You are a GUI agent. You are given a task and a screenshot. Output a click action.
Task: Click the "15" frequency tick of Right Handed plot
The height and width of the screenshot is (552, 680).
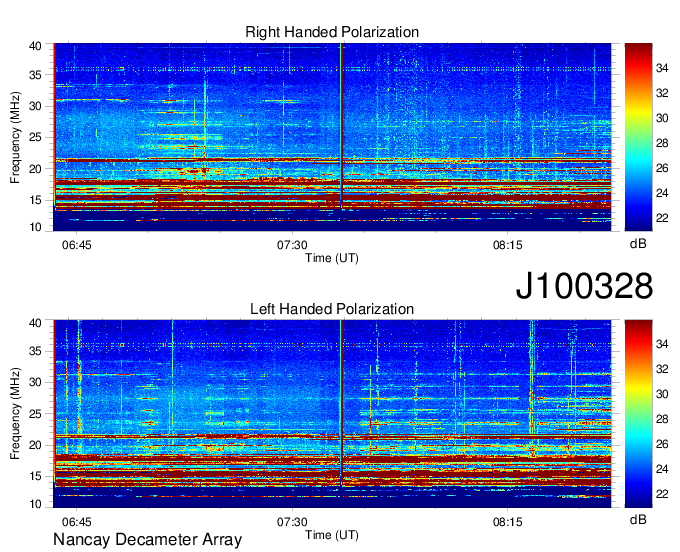[x=35, y=200]
